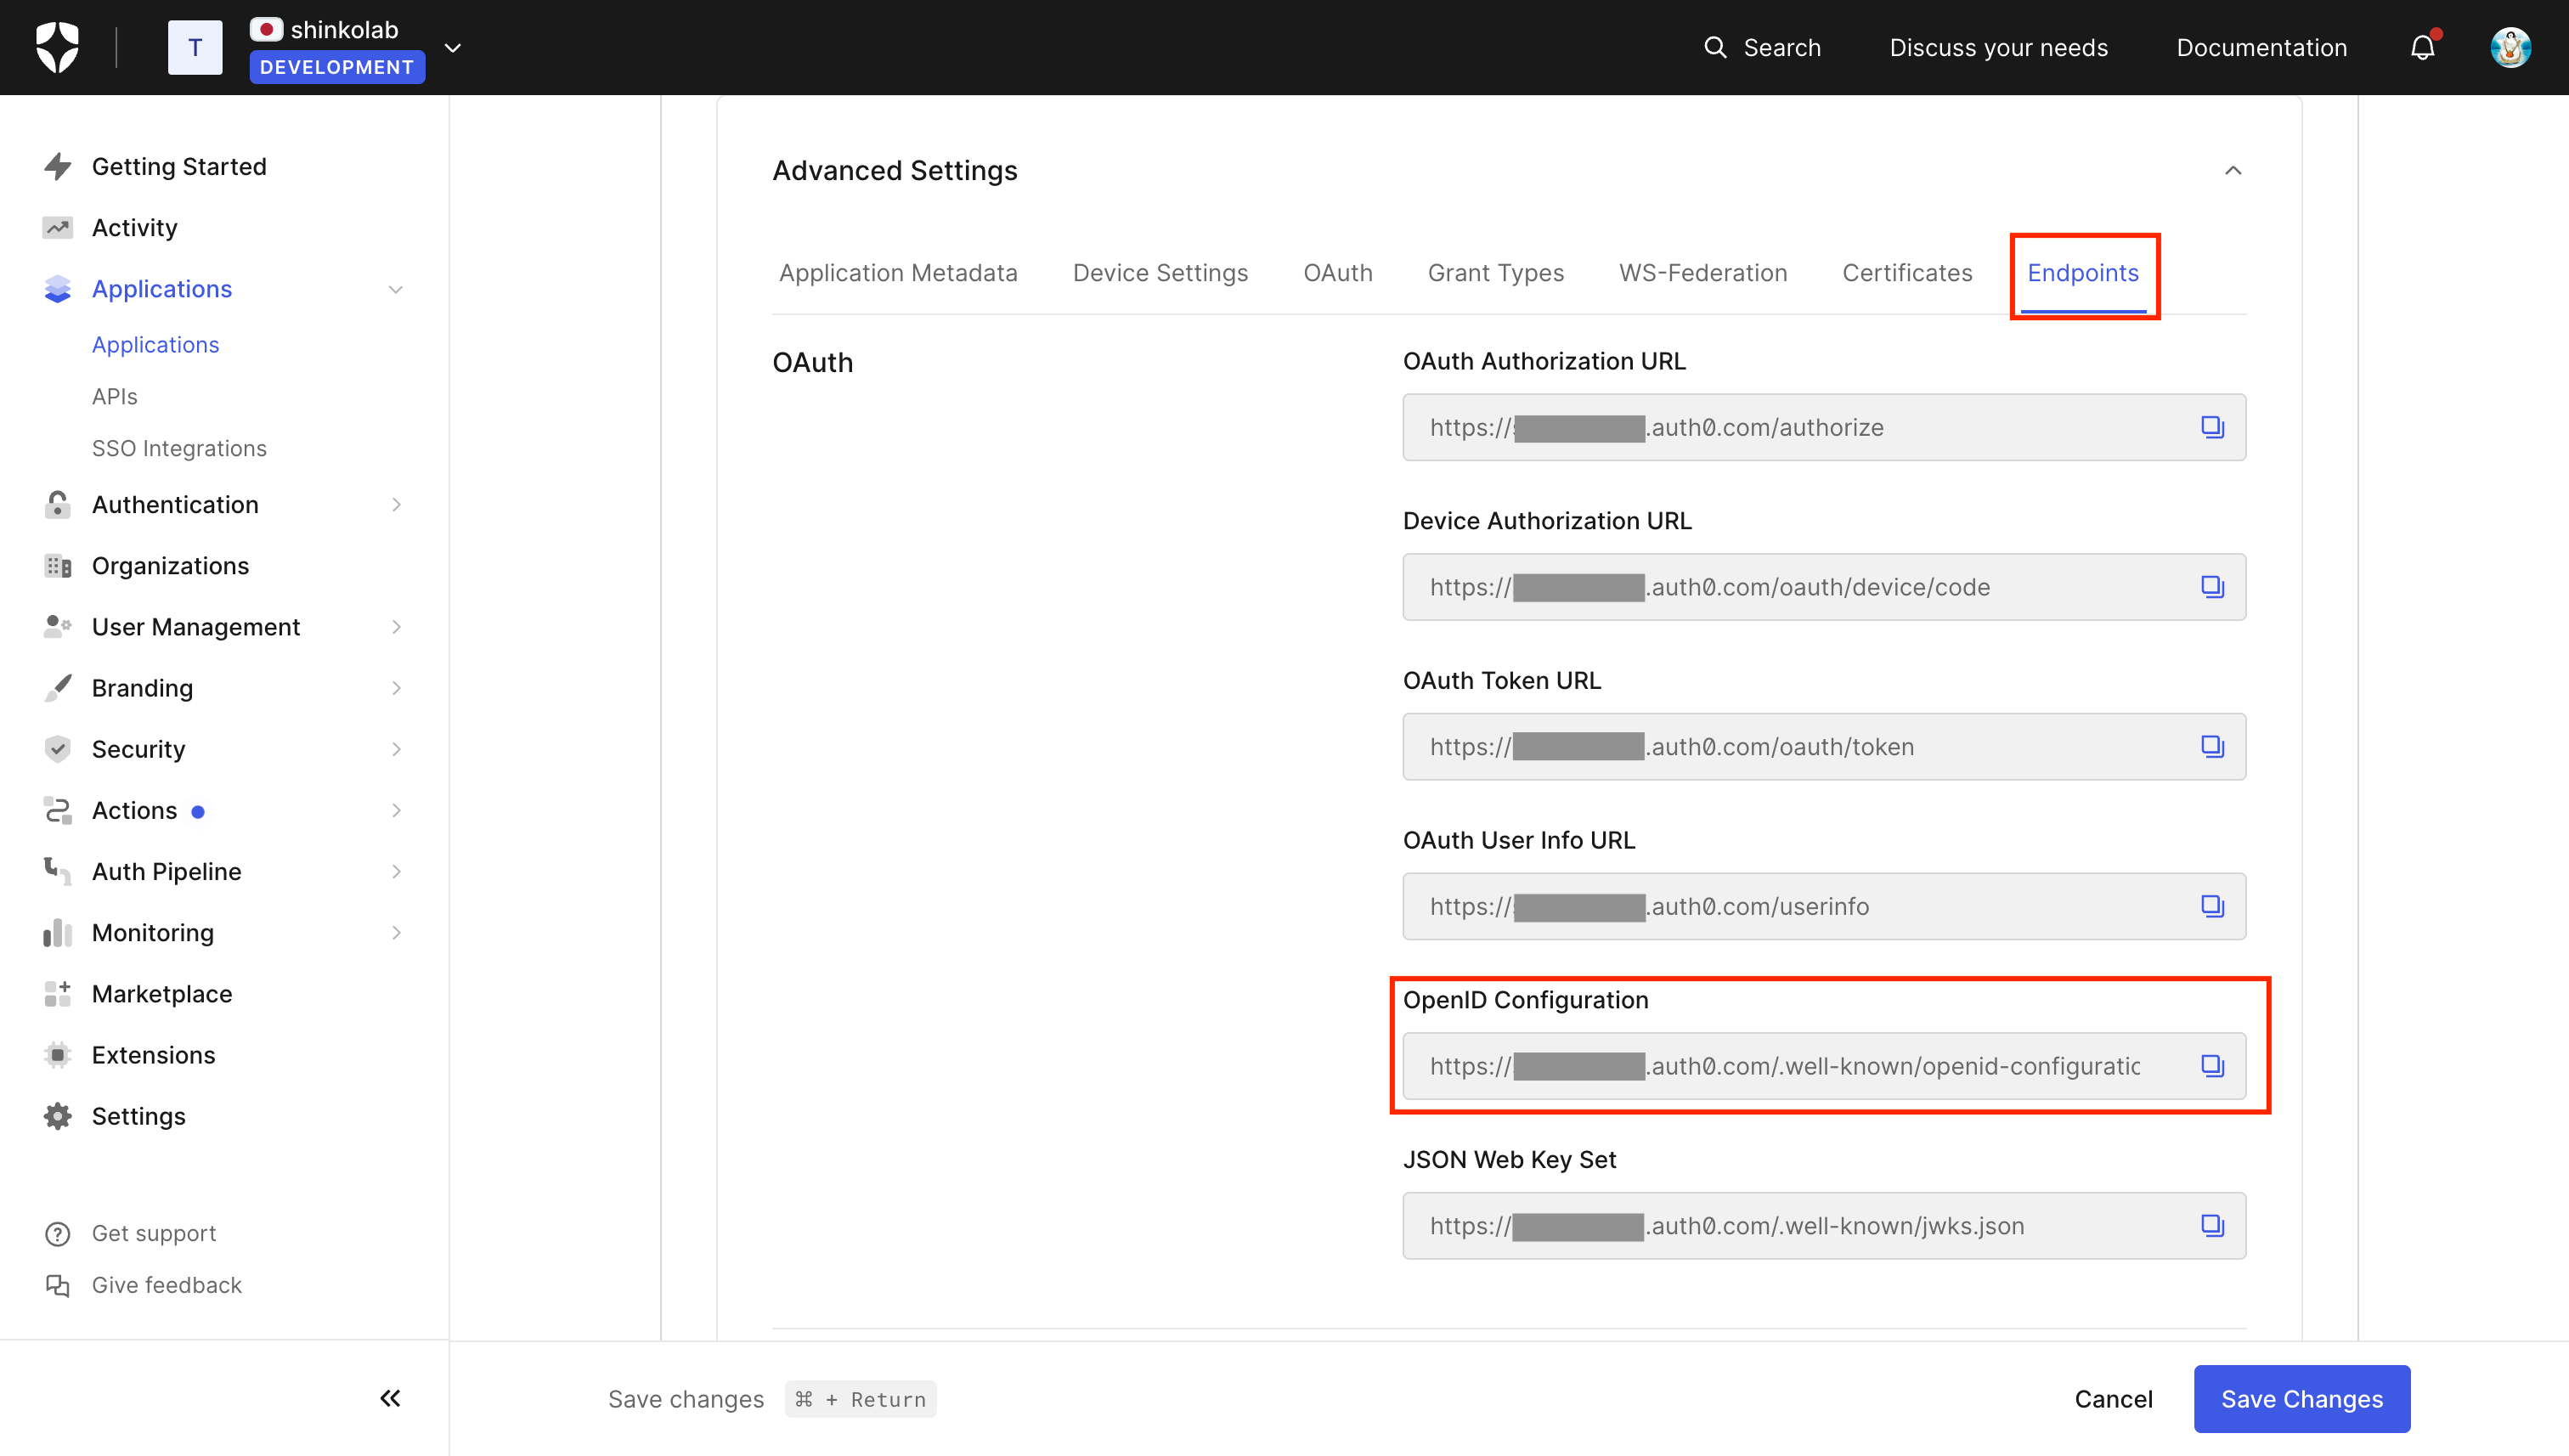
Task: Open SSO Integrations in the sidebar
Action: [x=179, y=448]
